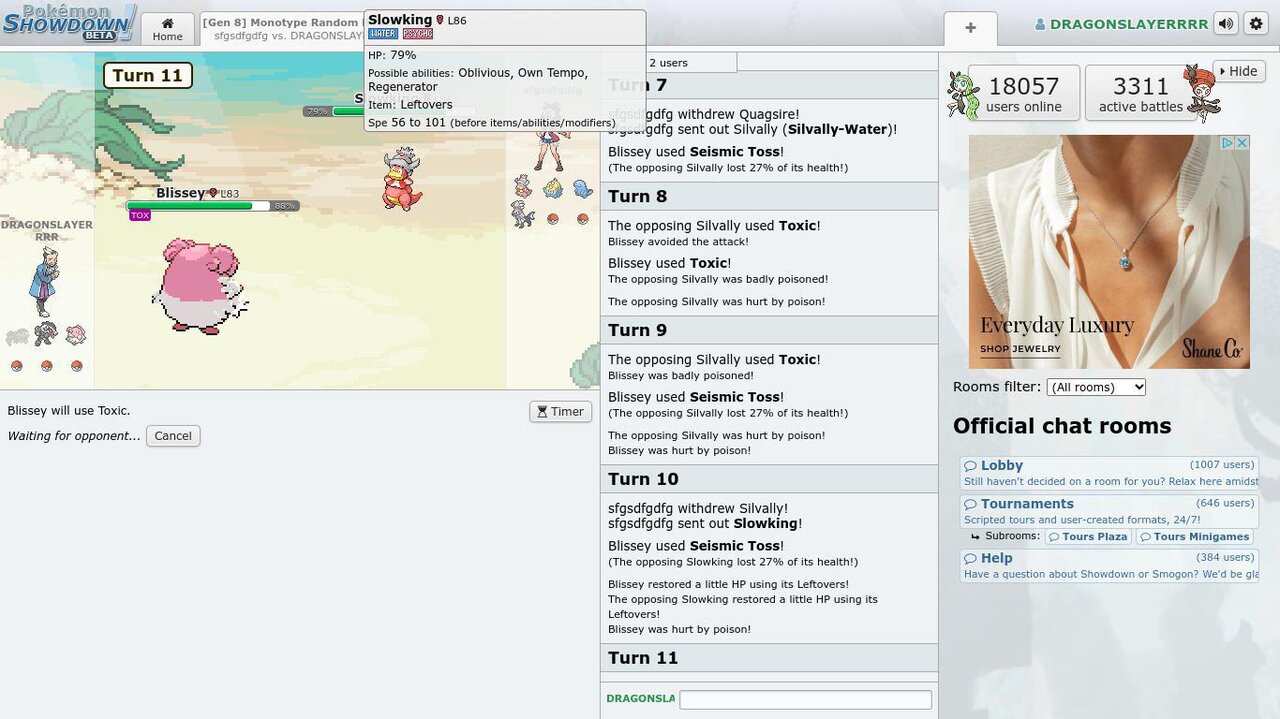
Task: Follow the Shop Jewelry link in the ad
Action: 1020,349
